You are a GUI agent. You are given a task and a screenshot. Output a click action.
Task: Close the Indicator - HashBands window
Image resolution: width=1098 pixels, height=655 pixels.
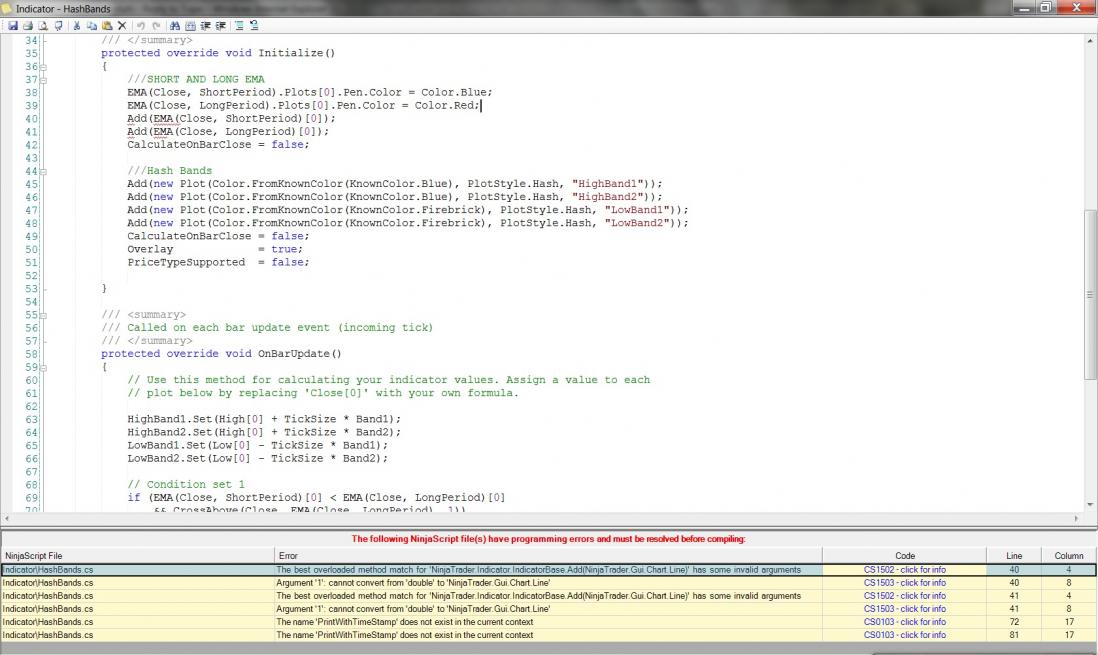1077,8
